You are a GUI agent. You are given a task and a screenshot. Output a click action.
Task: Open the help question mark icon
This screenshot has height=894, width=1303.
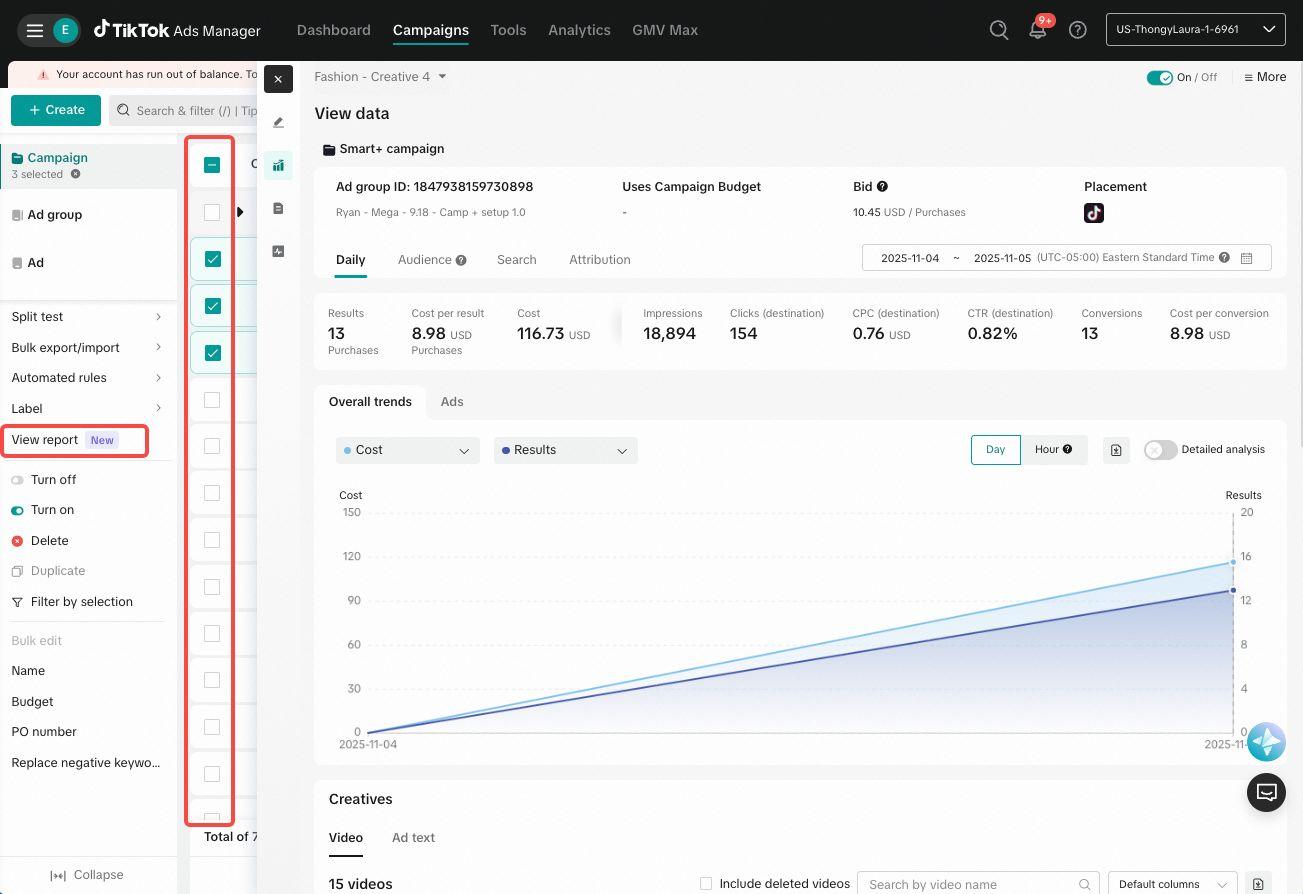coord(1077,30)
